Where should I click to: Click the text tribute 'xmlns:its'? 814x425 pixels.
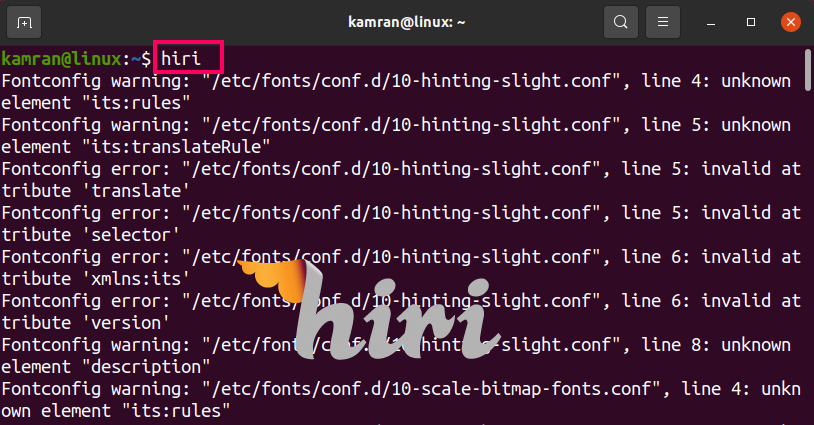96,279
